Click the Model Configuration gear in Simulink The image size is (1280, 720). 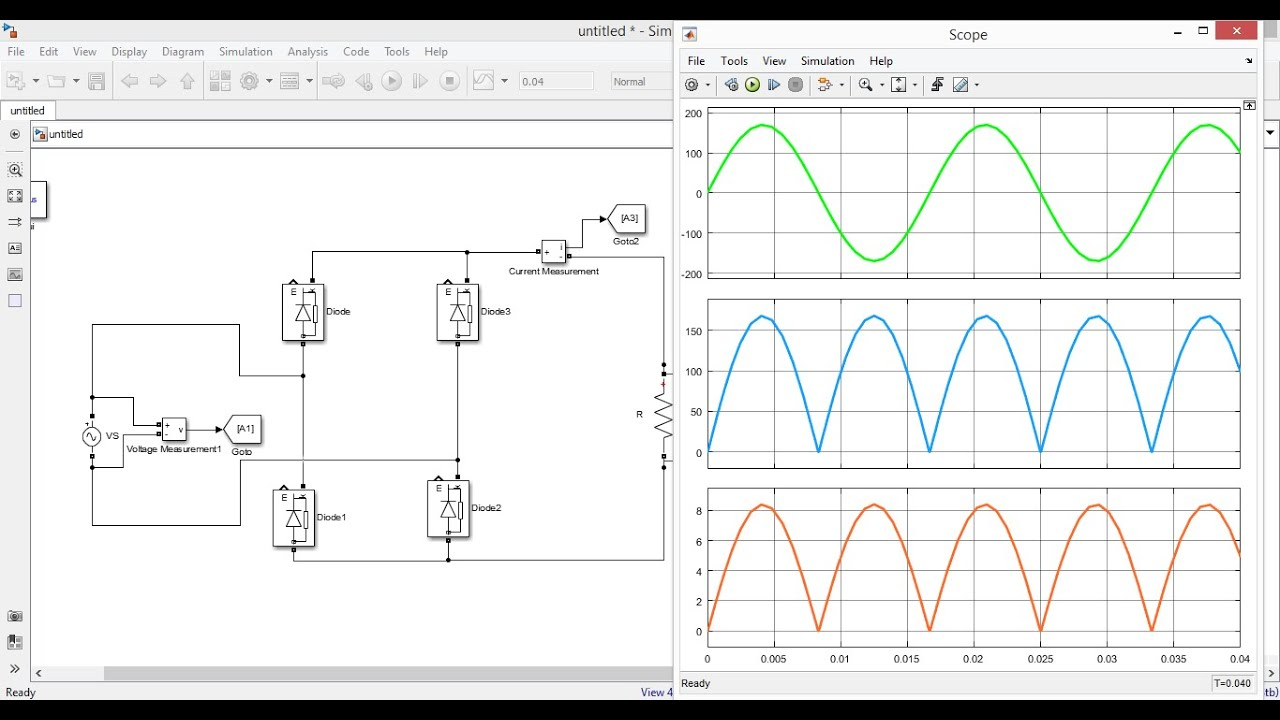point(249,81)
